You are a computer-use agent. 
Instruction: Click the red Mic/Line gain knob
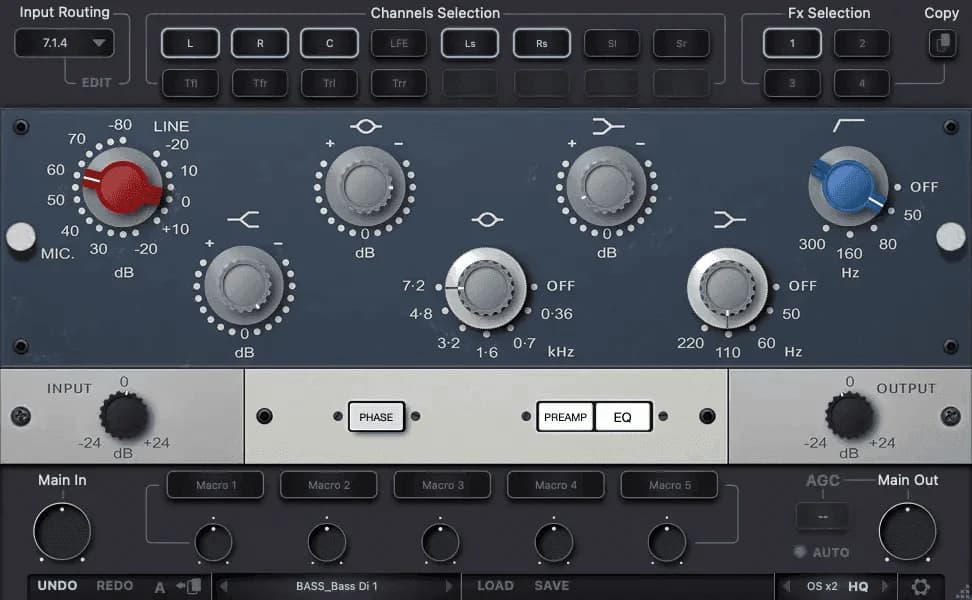121,184
